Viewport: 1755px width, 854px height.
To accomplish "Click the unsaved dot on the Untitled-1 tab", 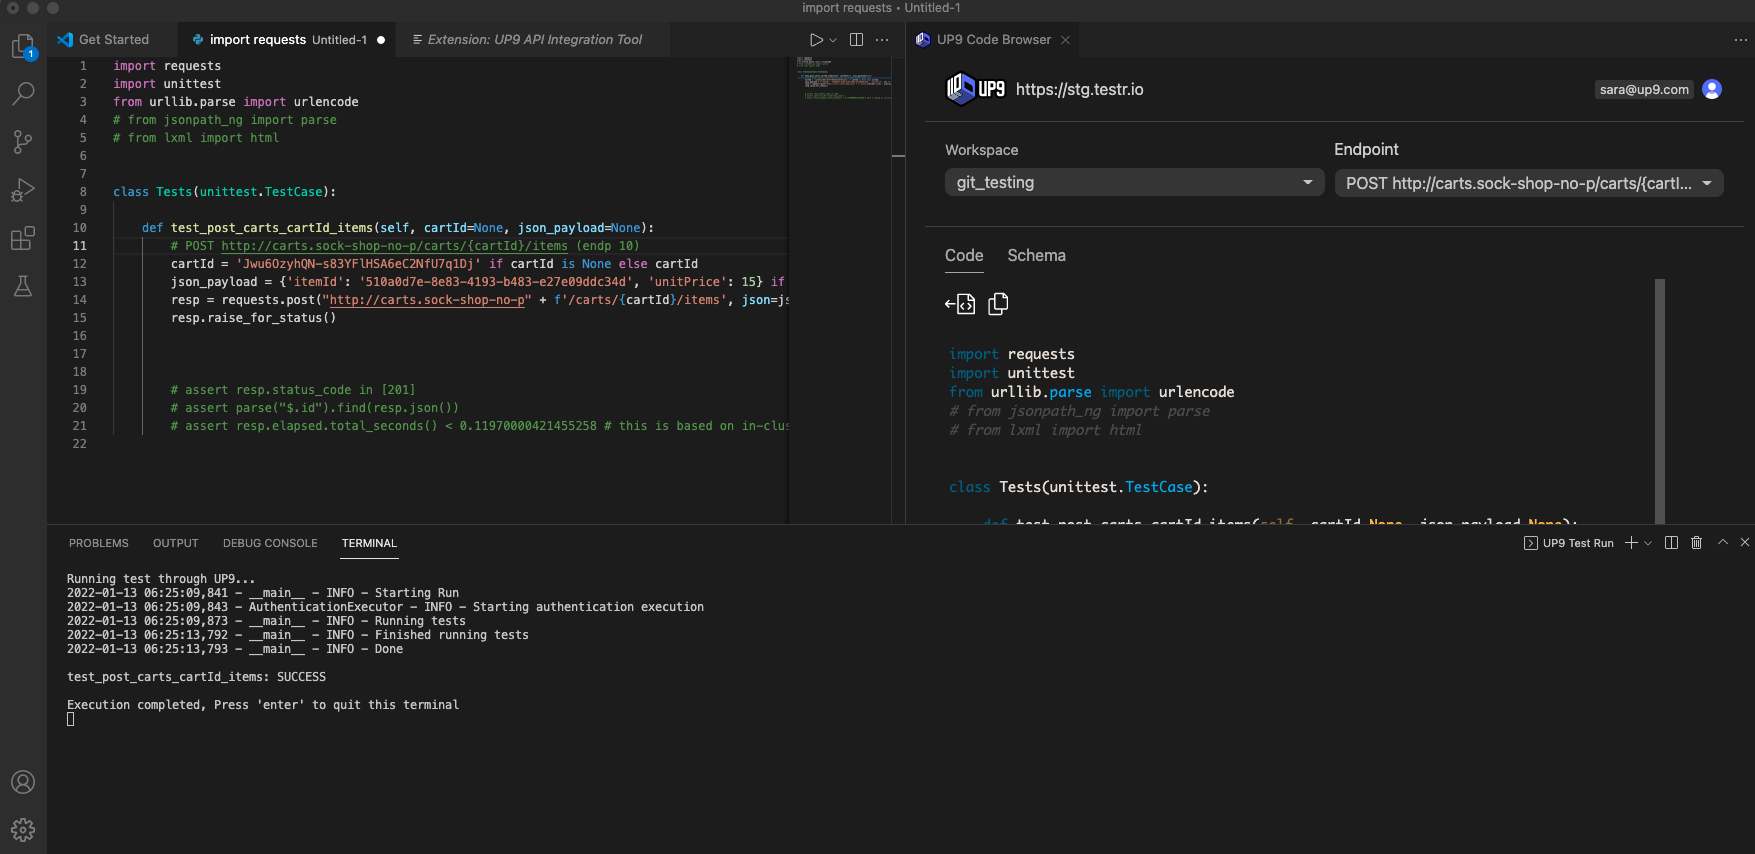I will point(381,40).
